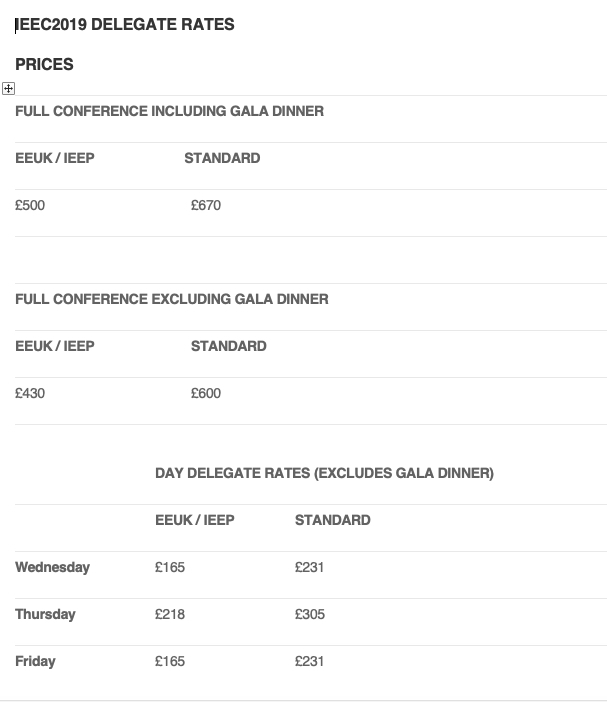Click the Wednesday row label
This screenshot has height=702, width=607.
pos(52,567)
